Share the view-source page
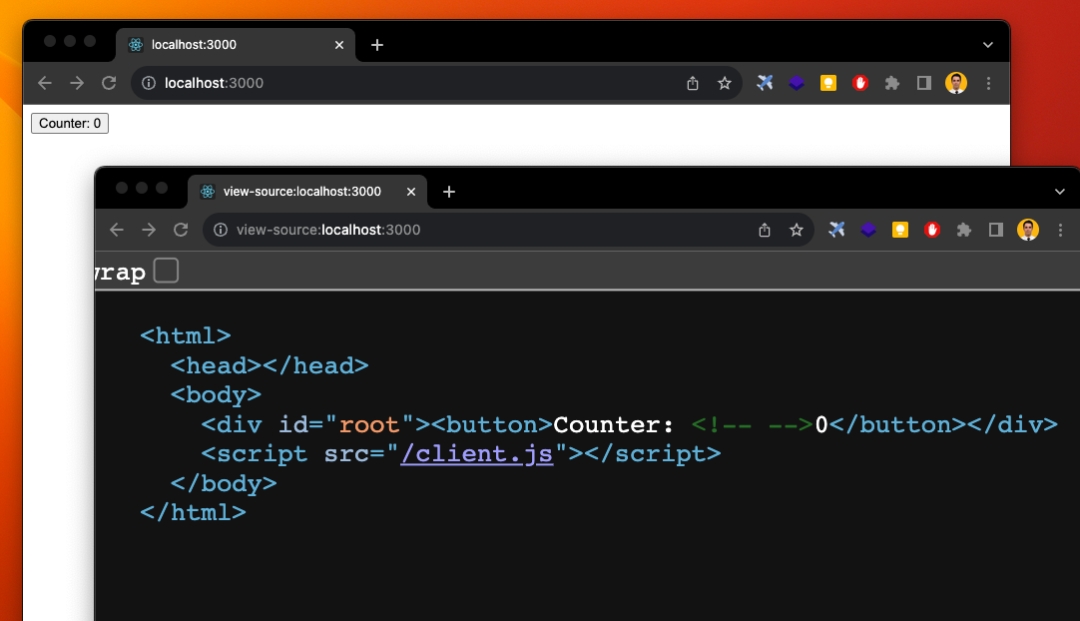The width and height of the screenshot is (1080, 621). point(764,230)
